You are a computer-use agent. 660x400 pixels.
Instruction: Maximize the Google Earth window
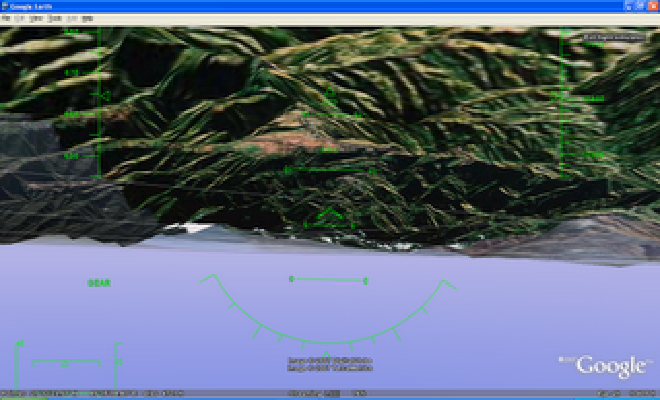tap(641, 6)
